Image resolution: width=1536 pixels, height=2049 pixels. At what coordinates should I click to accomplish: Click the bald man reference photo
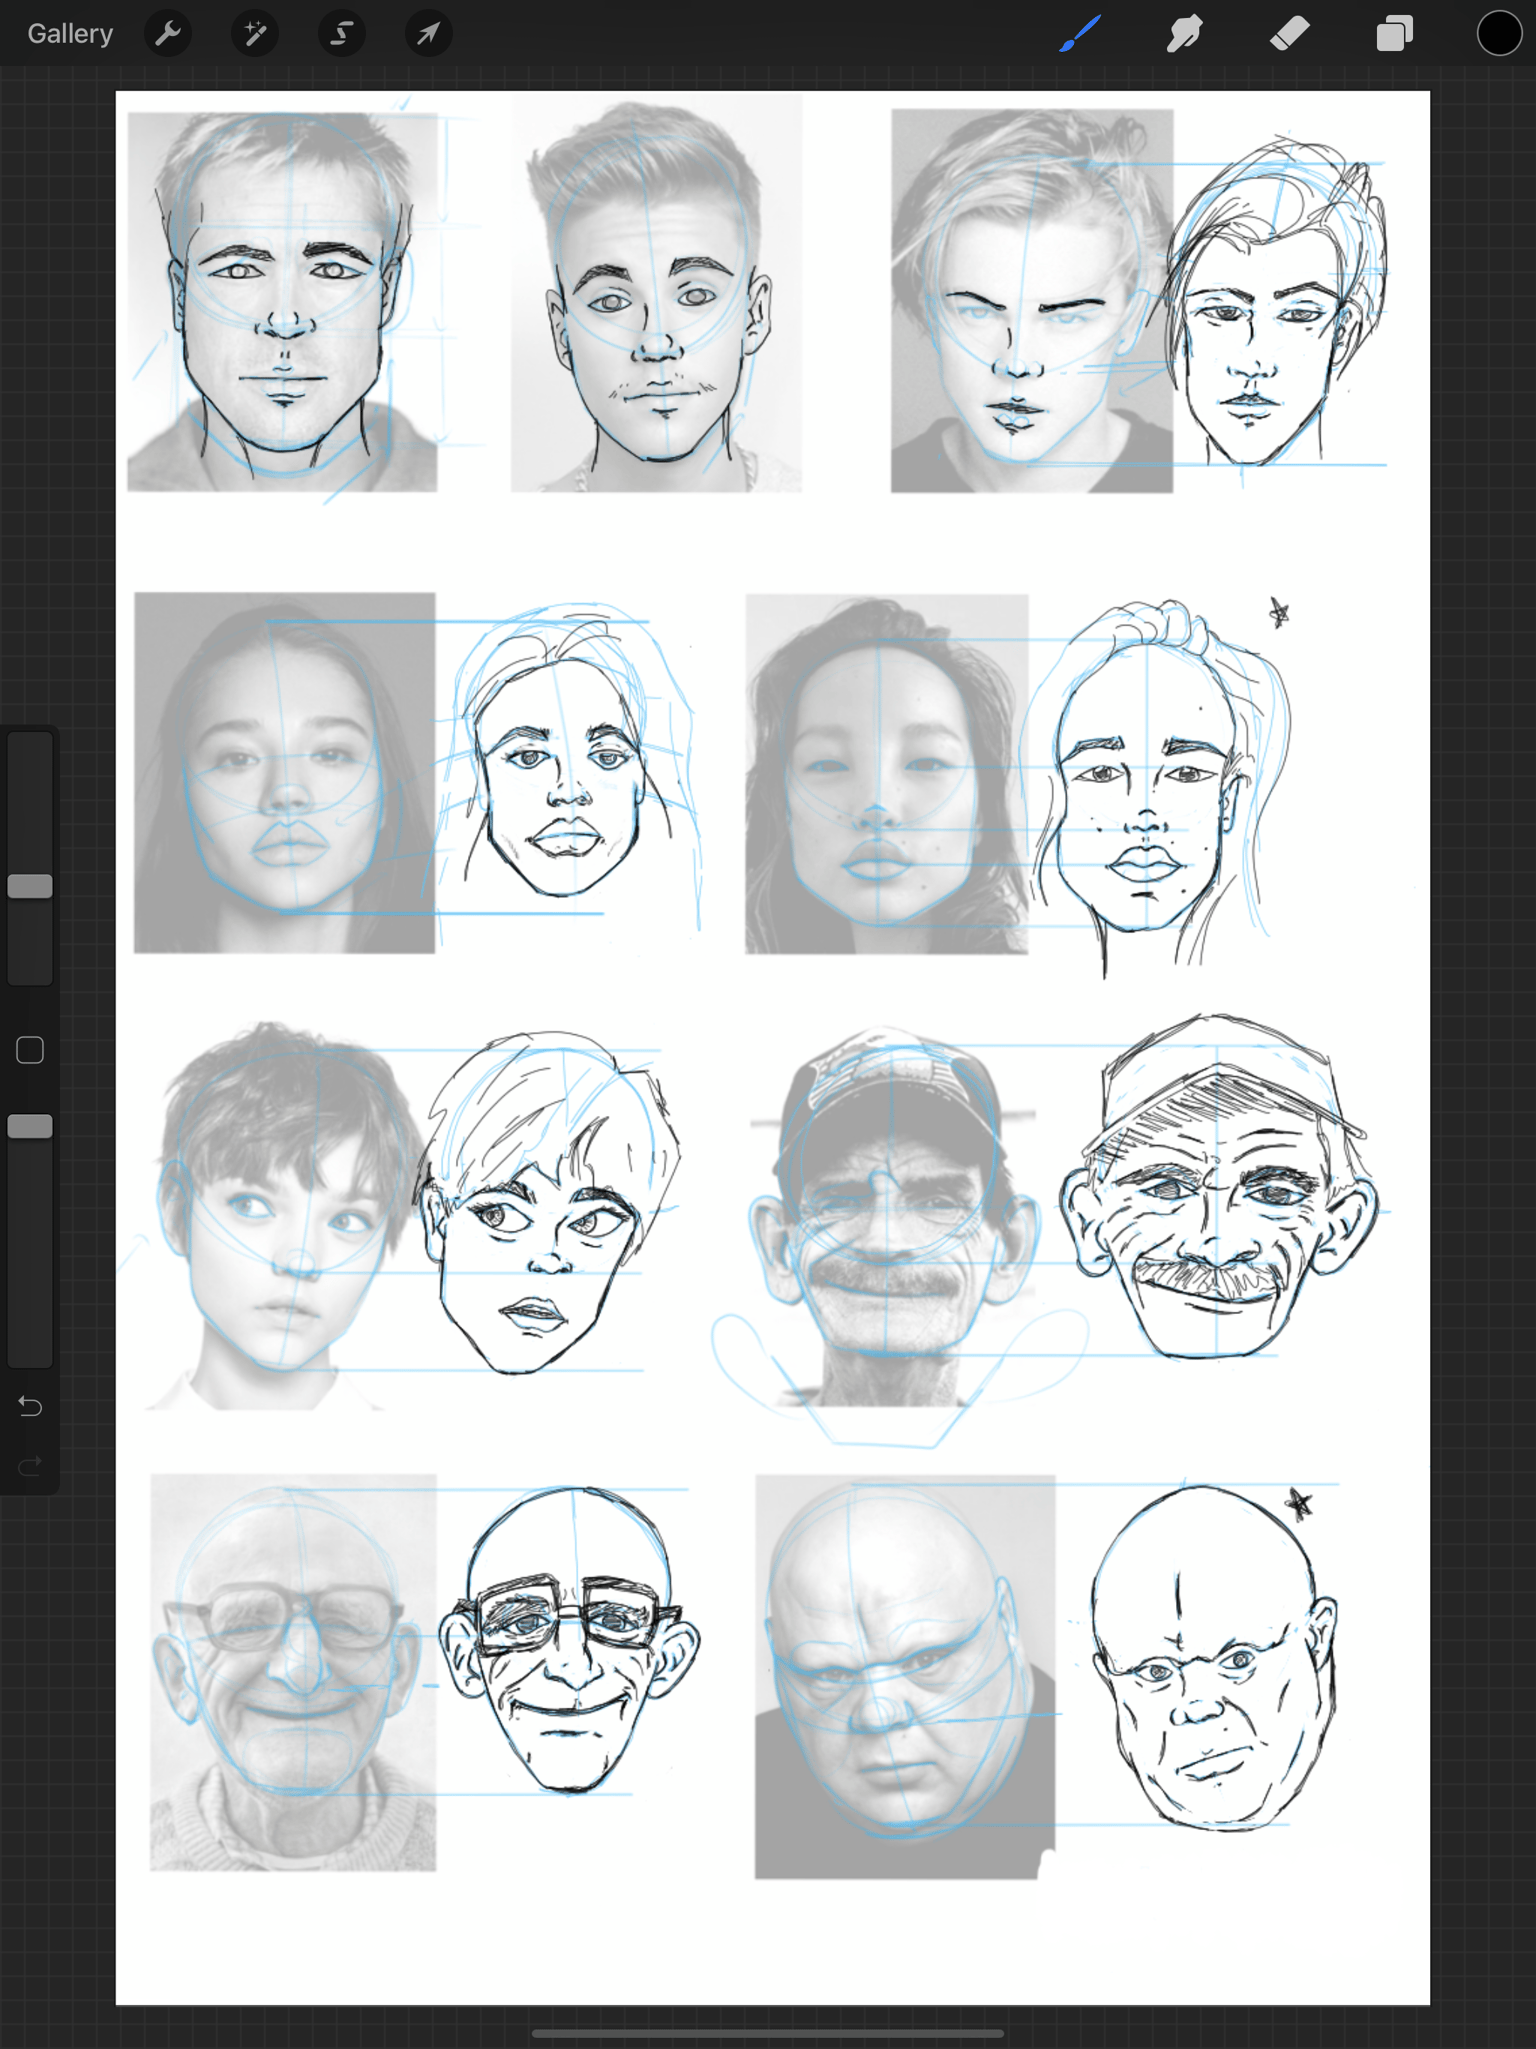coord(905,1676)
